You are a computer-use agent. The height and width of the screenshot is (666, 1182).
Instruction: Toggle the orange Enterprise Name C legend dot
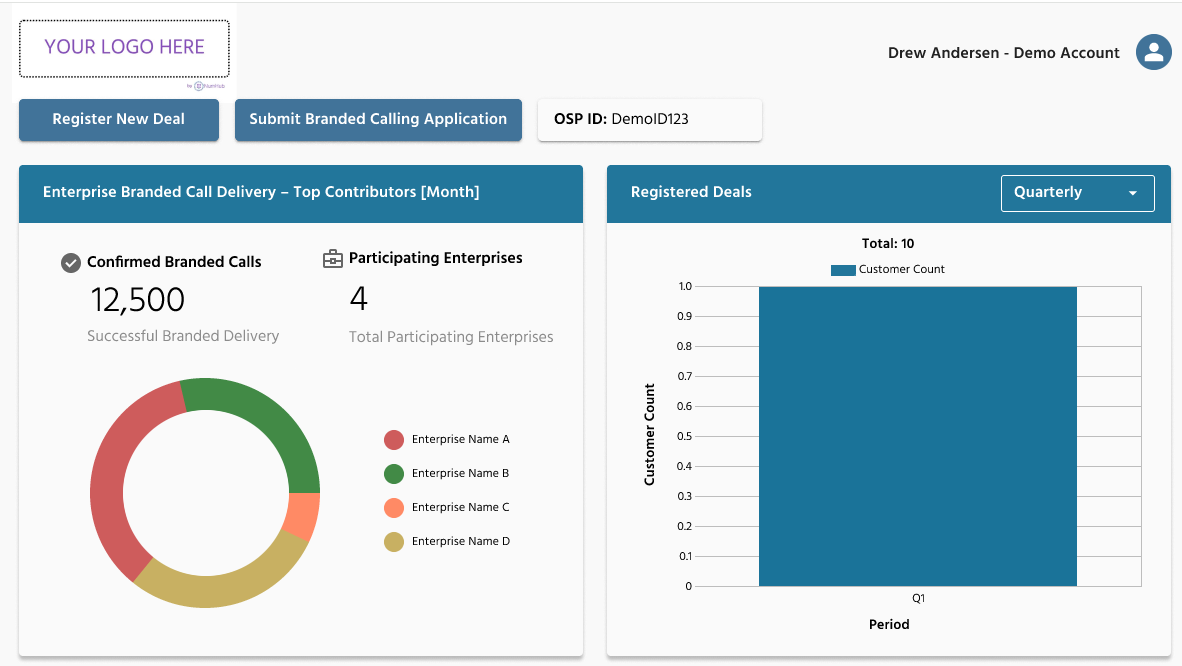tap(393, 508)
